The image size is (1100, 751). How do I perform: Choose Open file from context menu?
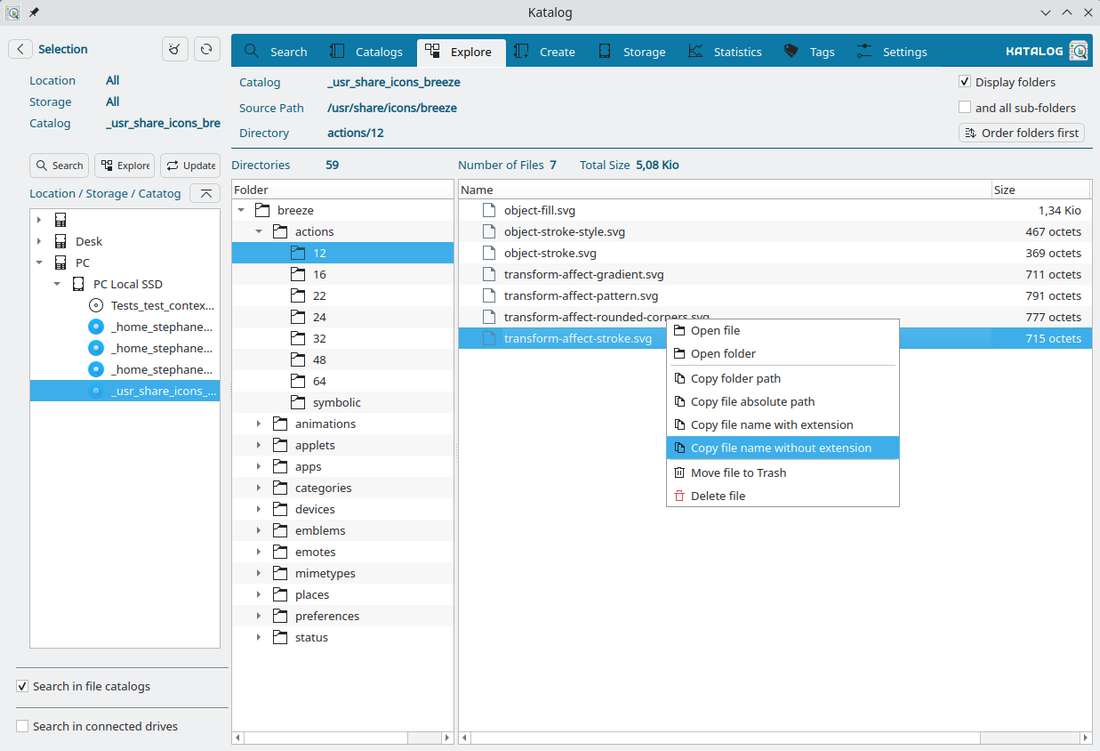pos(782,331)
